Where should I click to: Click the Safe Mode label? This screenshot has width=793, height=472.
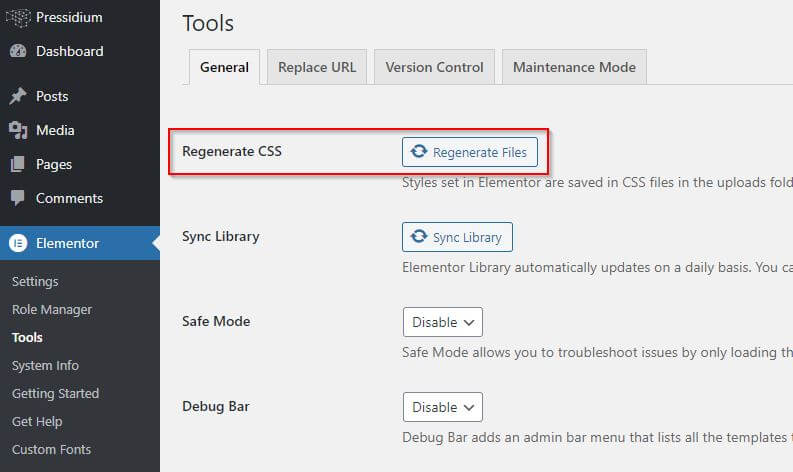tap(216, 321)
